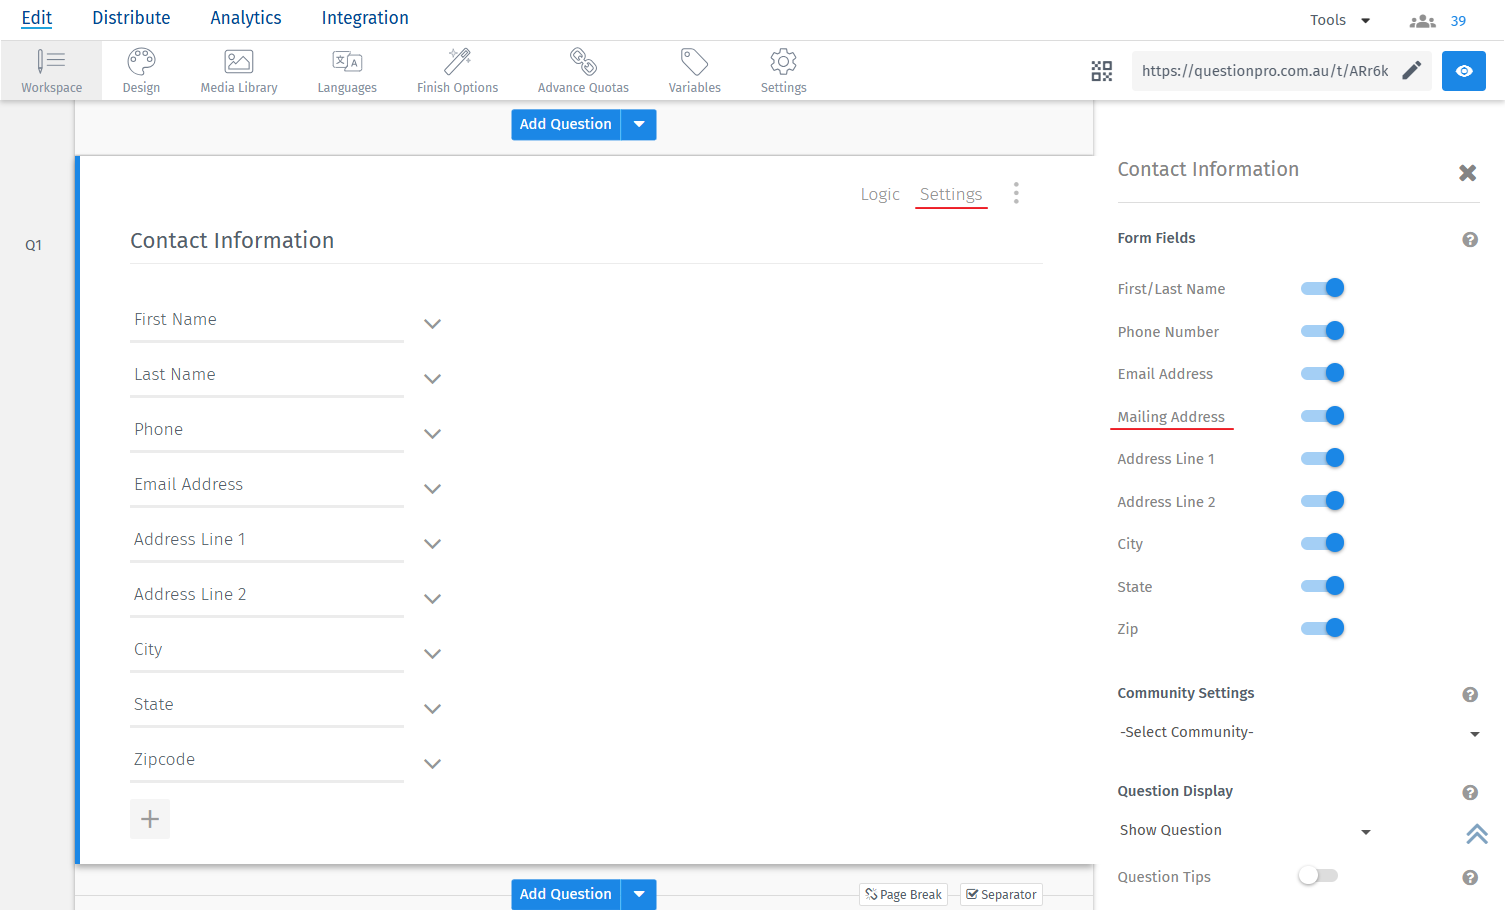
Task: Click the Email Address input field
Action: (x=266, y=485)
